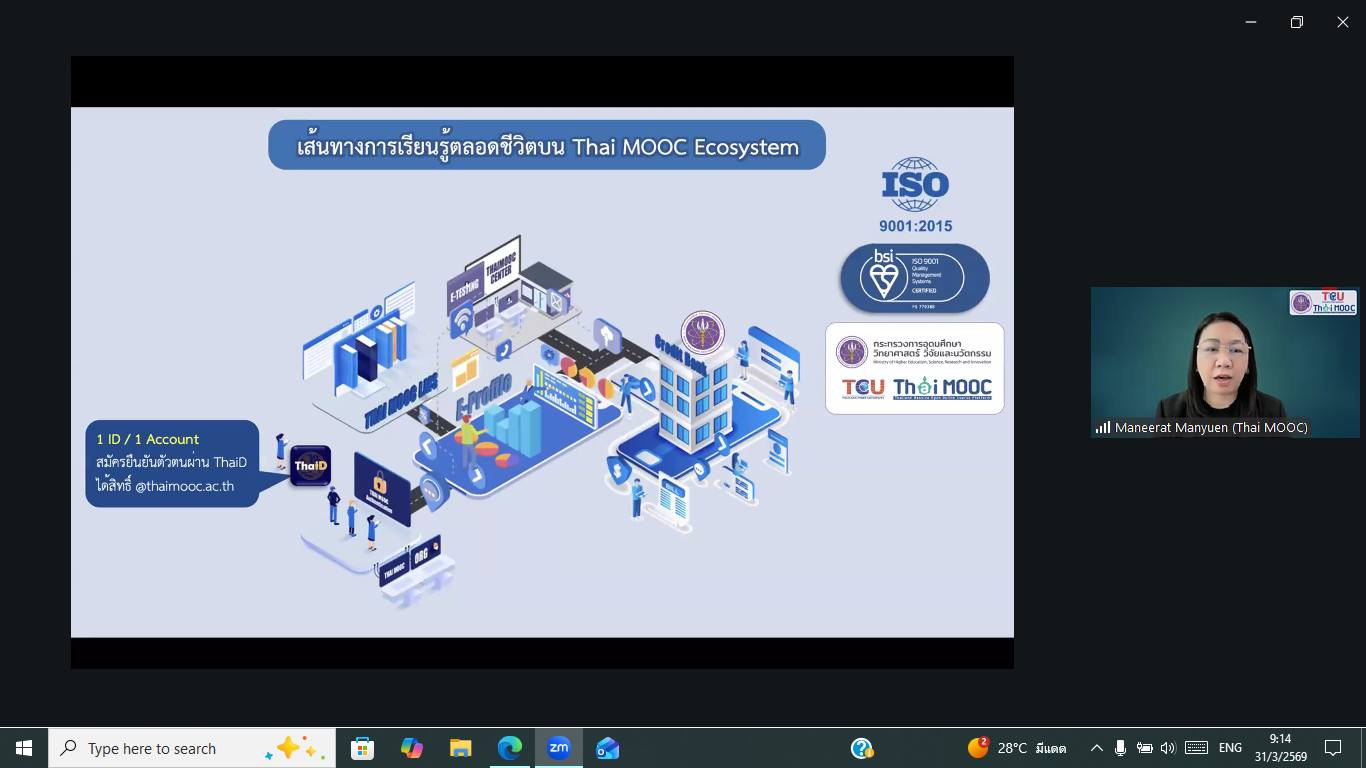
Task: Open the touch keyboard icon
Action: (1196, 748)
